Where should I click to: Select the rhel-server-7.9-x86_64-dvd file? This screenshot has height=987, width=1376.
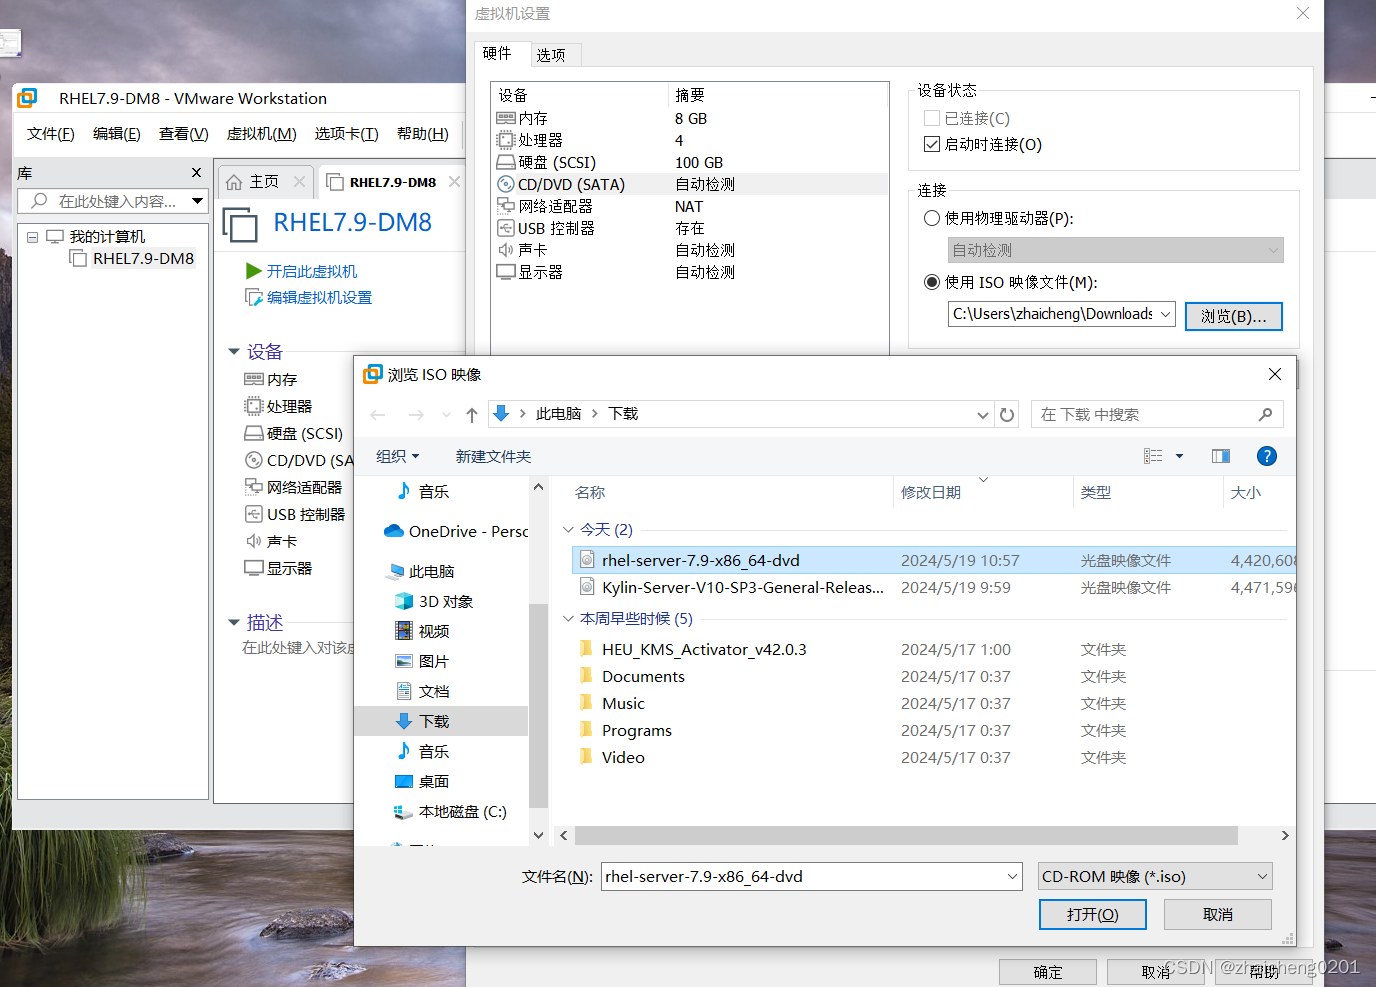point(933,560)
